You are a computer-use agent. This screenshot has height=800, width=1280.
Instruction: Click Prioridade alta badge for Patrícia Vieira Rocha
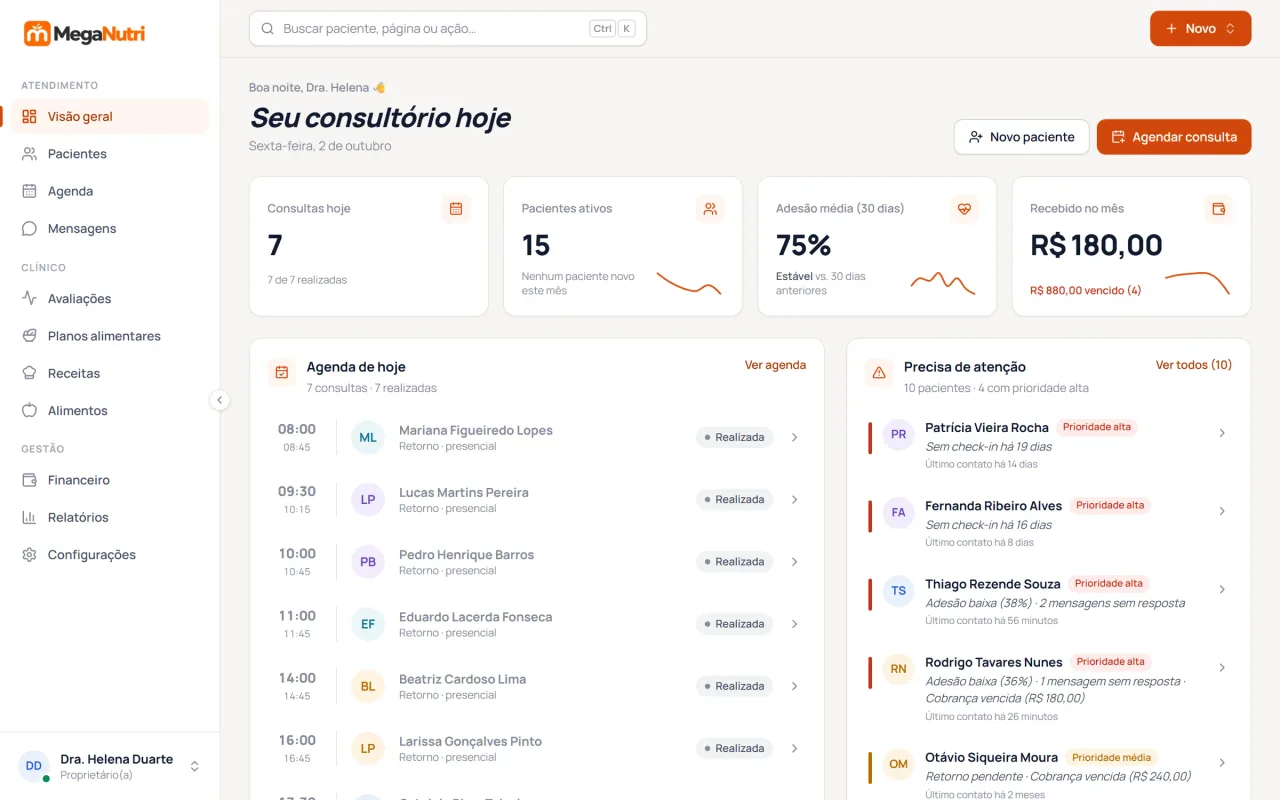[1097, 427]
